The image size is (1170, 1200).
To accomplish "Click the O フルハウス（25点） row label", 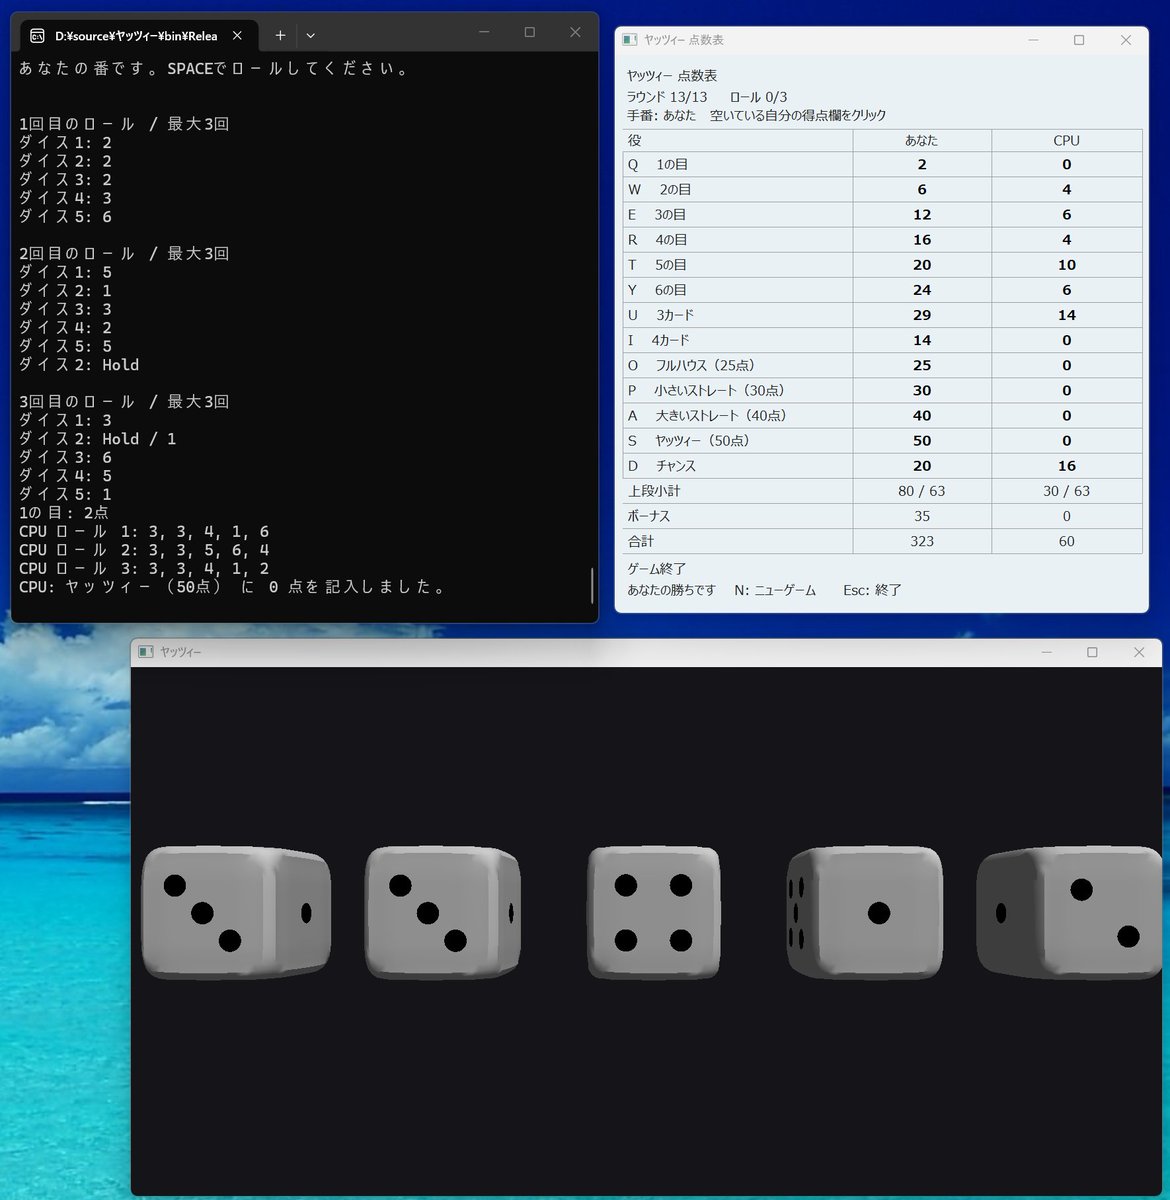I will [738, 365].
